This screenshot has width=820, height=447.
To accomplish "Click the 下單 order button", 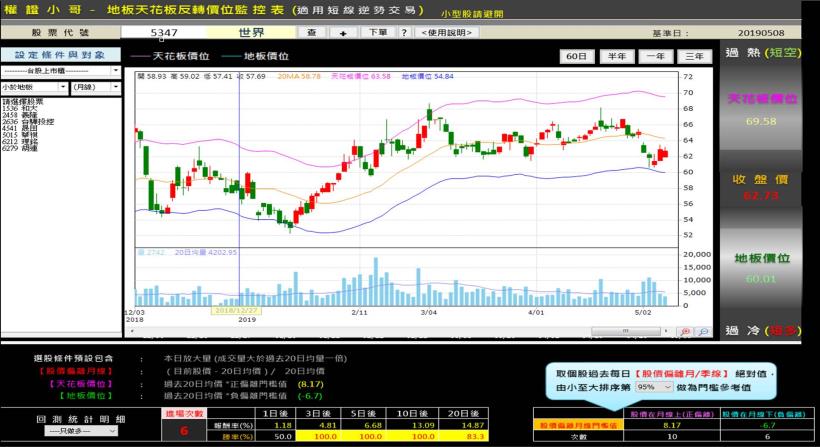I will pos(375,32).
